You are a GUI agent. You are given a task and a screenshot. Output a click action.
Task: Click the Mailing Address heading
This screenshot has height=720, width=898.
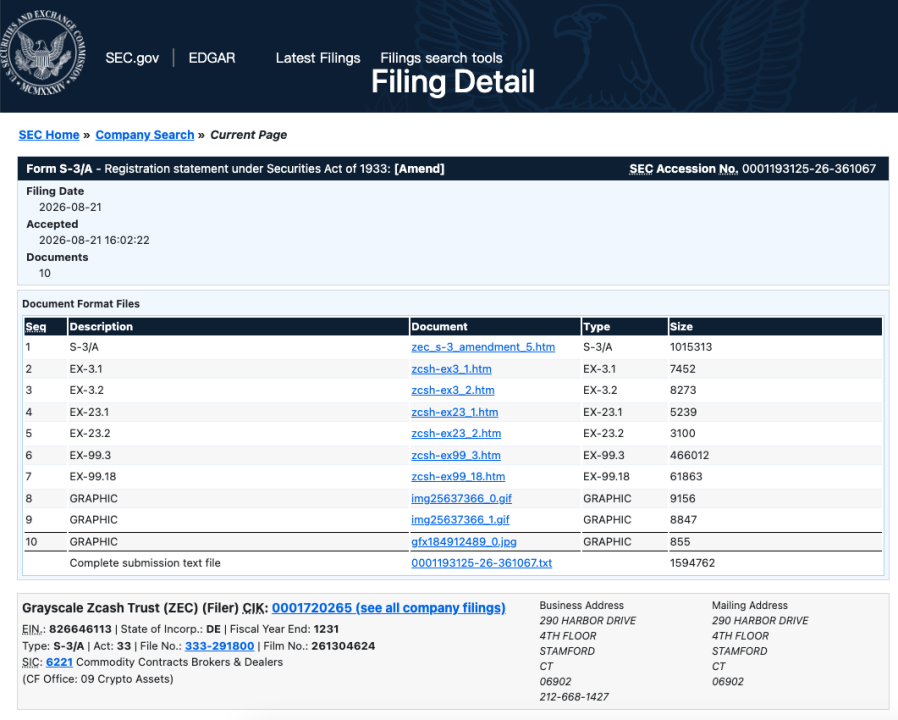[750, 605]
